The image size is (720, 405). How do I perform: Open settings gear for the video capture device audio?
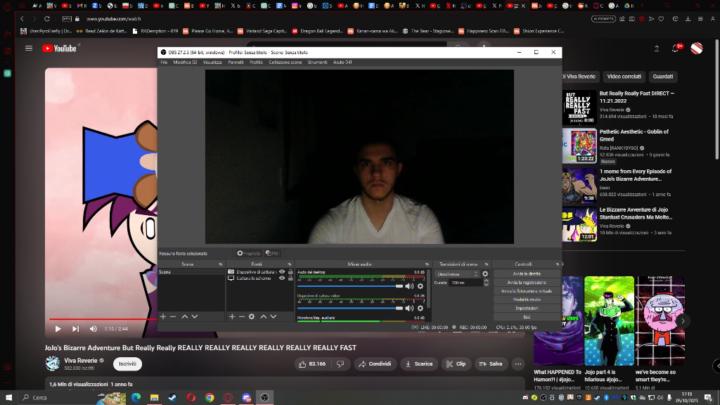[x=420, y=308]
